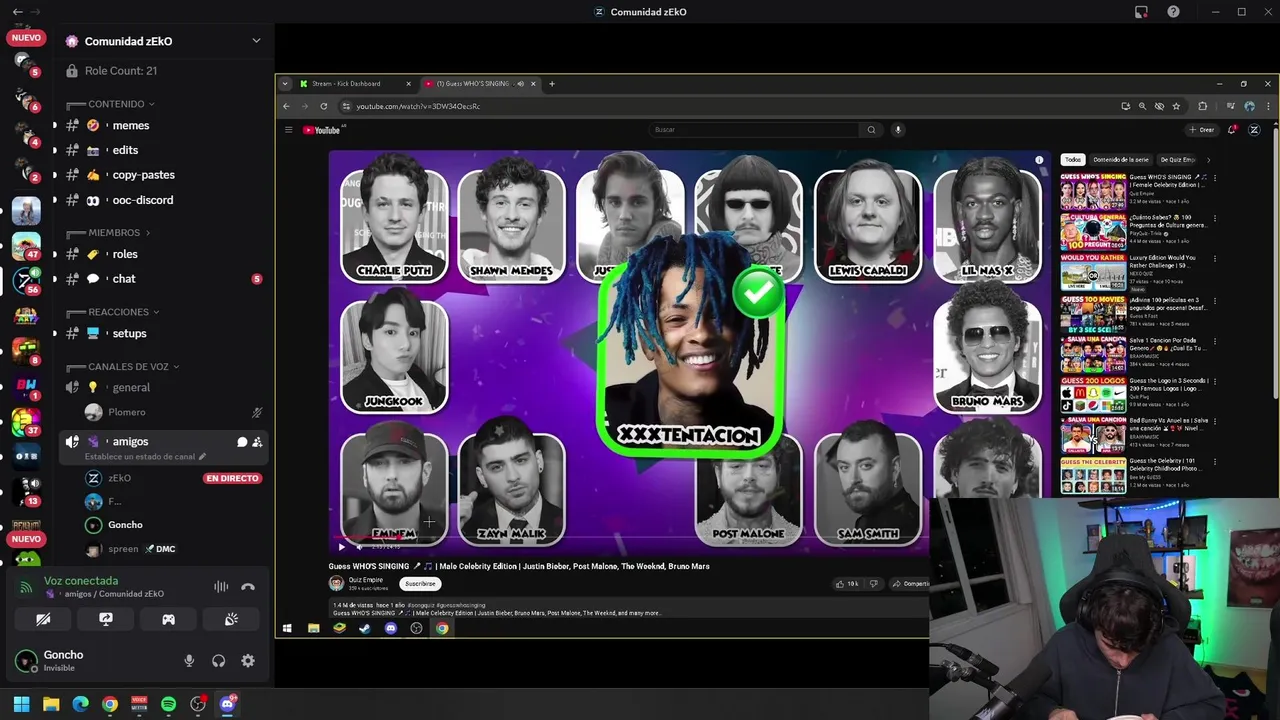Select the Todos filter chip
1280x720 pixels.
1073,160
